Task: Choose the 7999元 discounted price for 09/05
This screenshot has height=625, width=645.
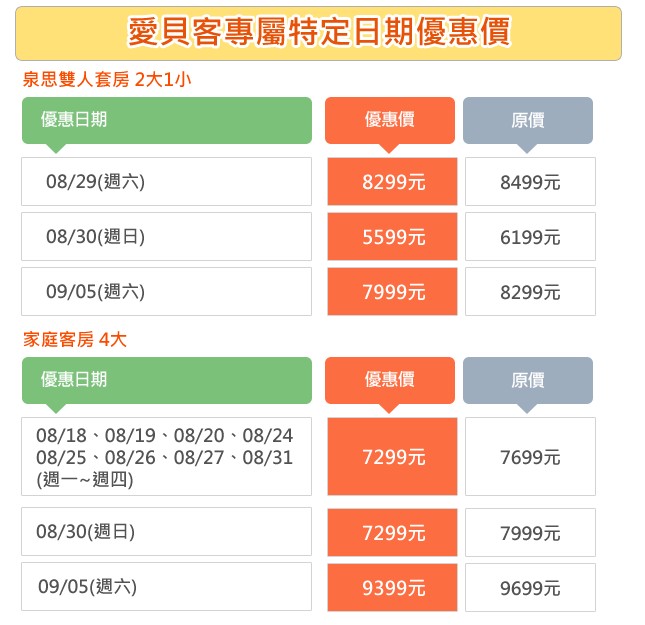Action: click(x=392, y=292)
